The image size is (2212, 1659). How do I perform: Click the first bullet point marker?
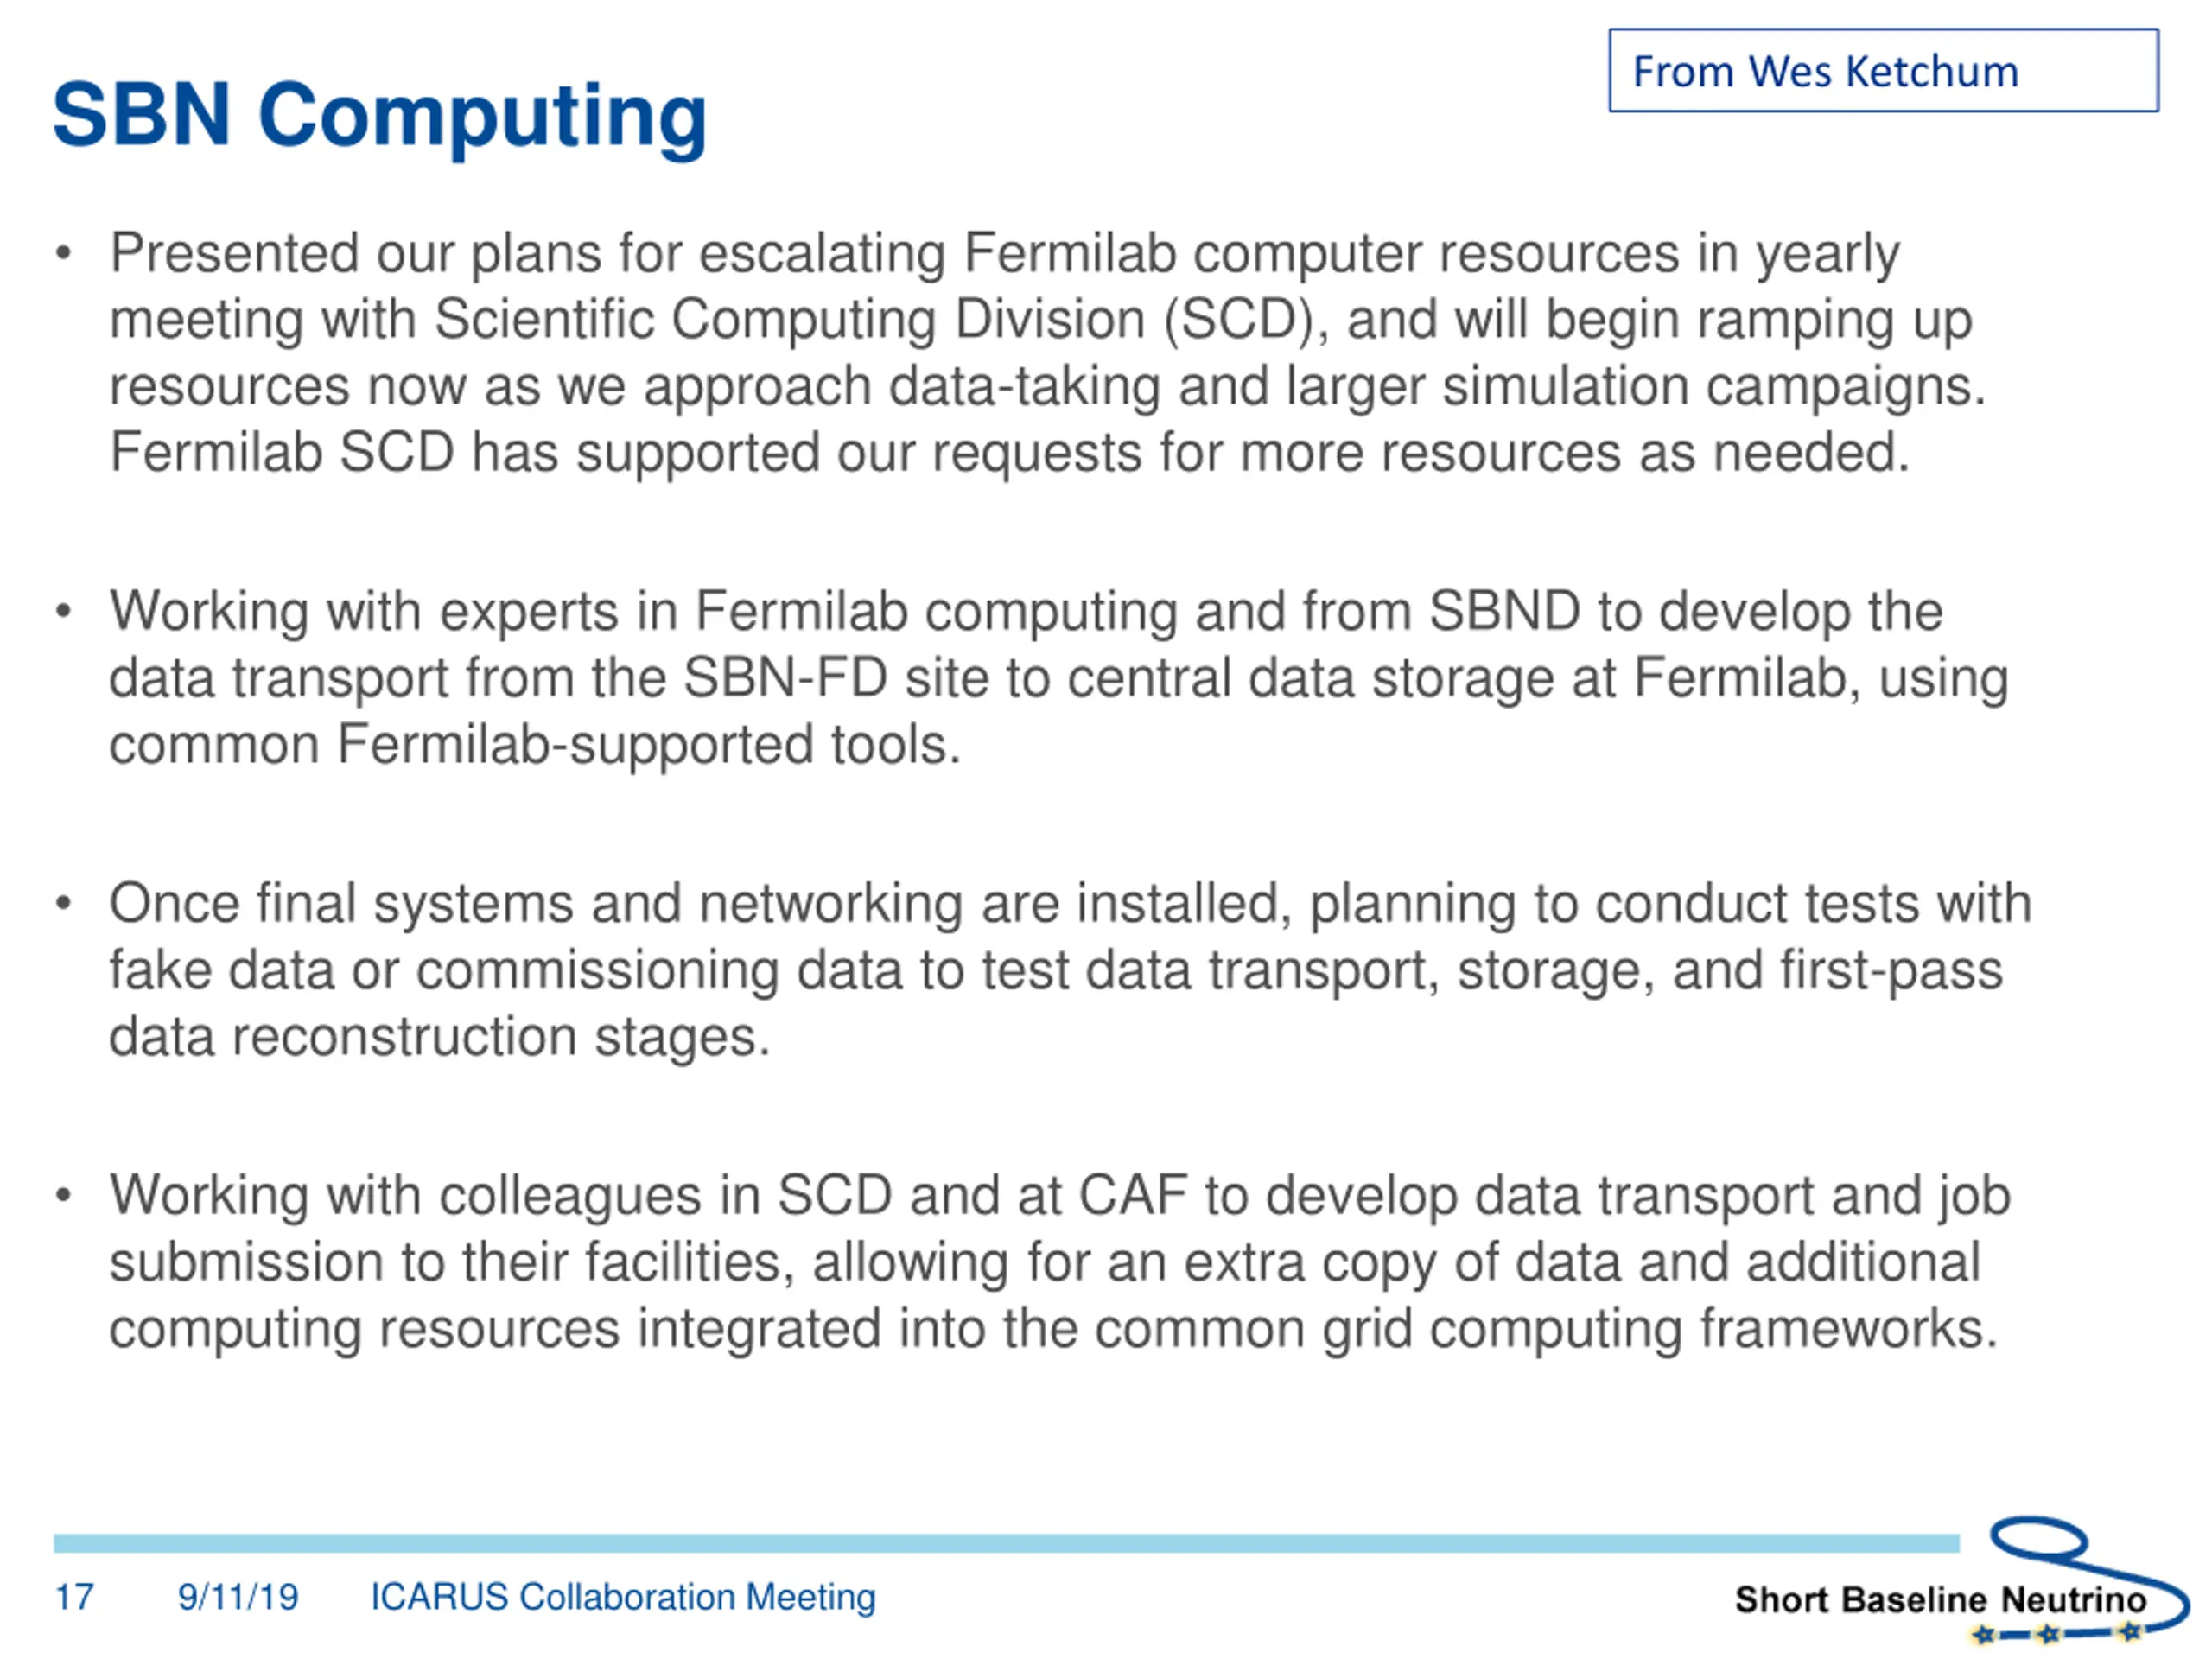pyautogui.click(x=64, y=254)
